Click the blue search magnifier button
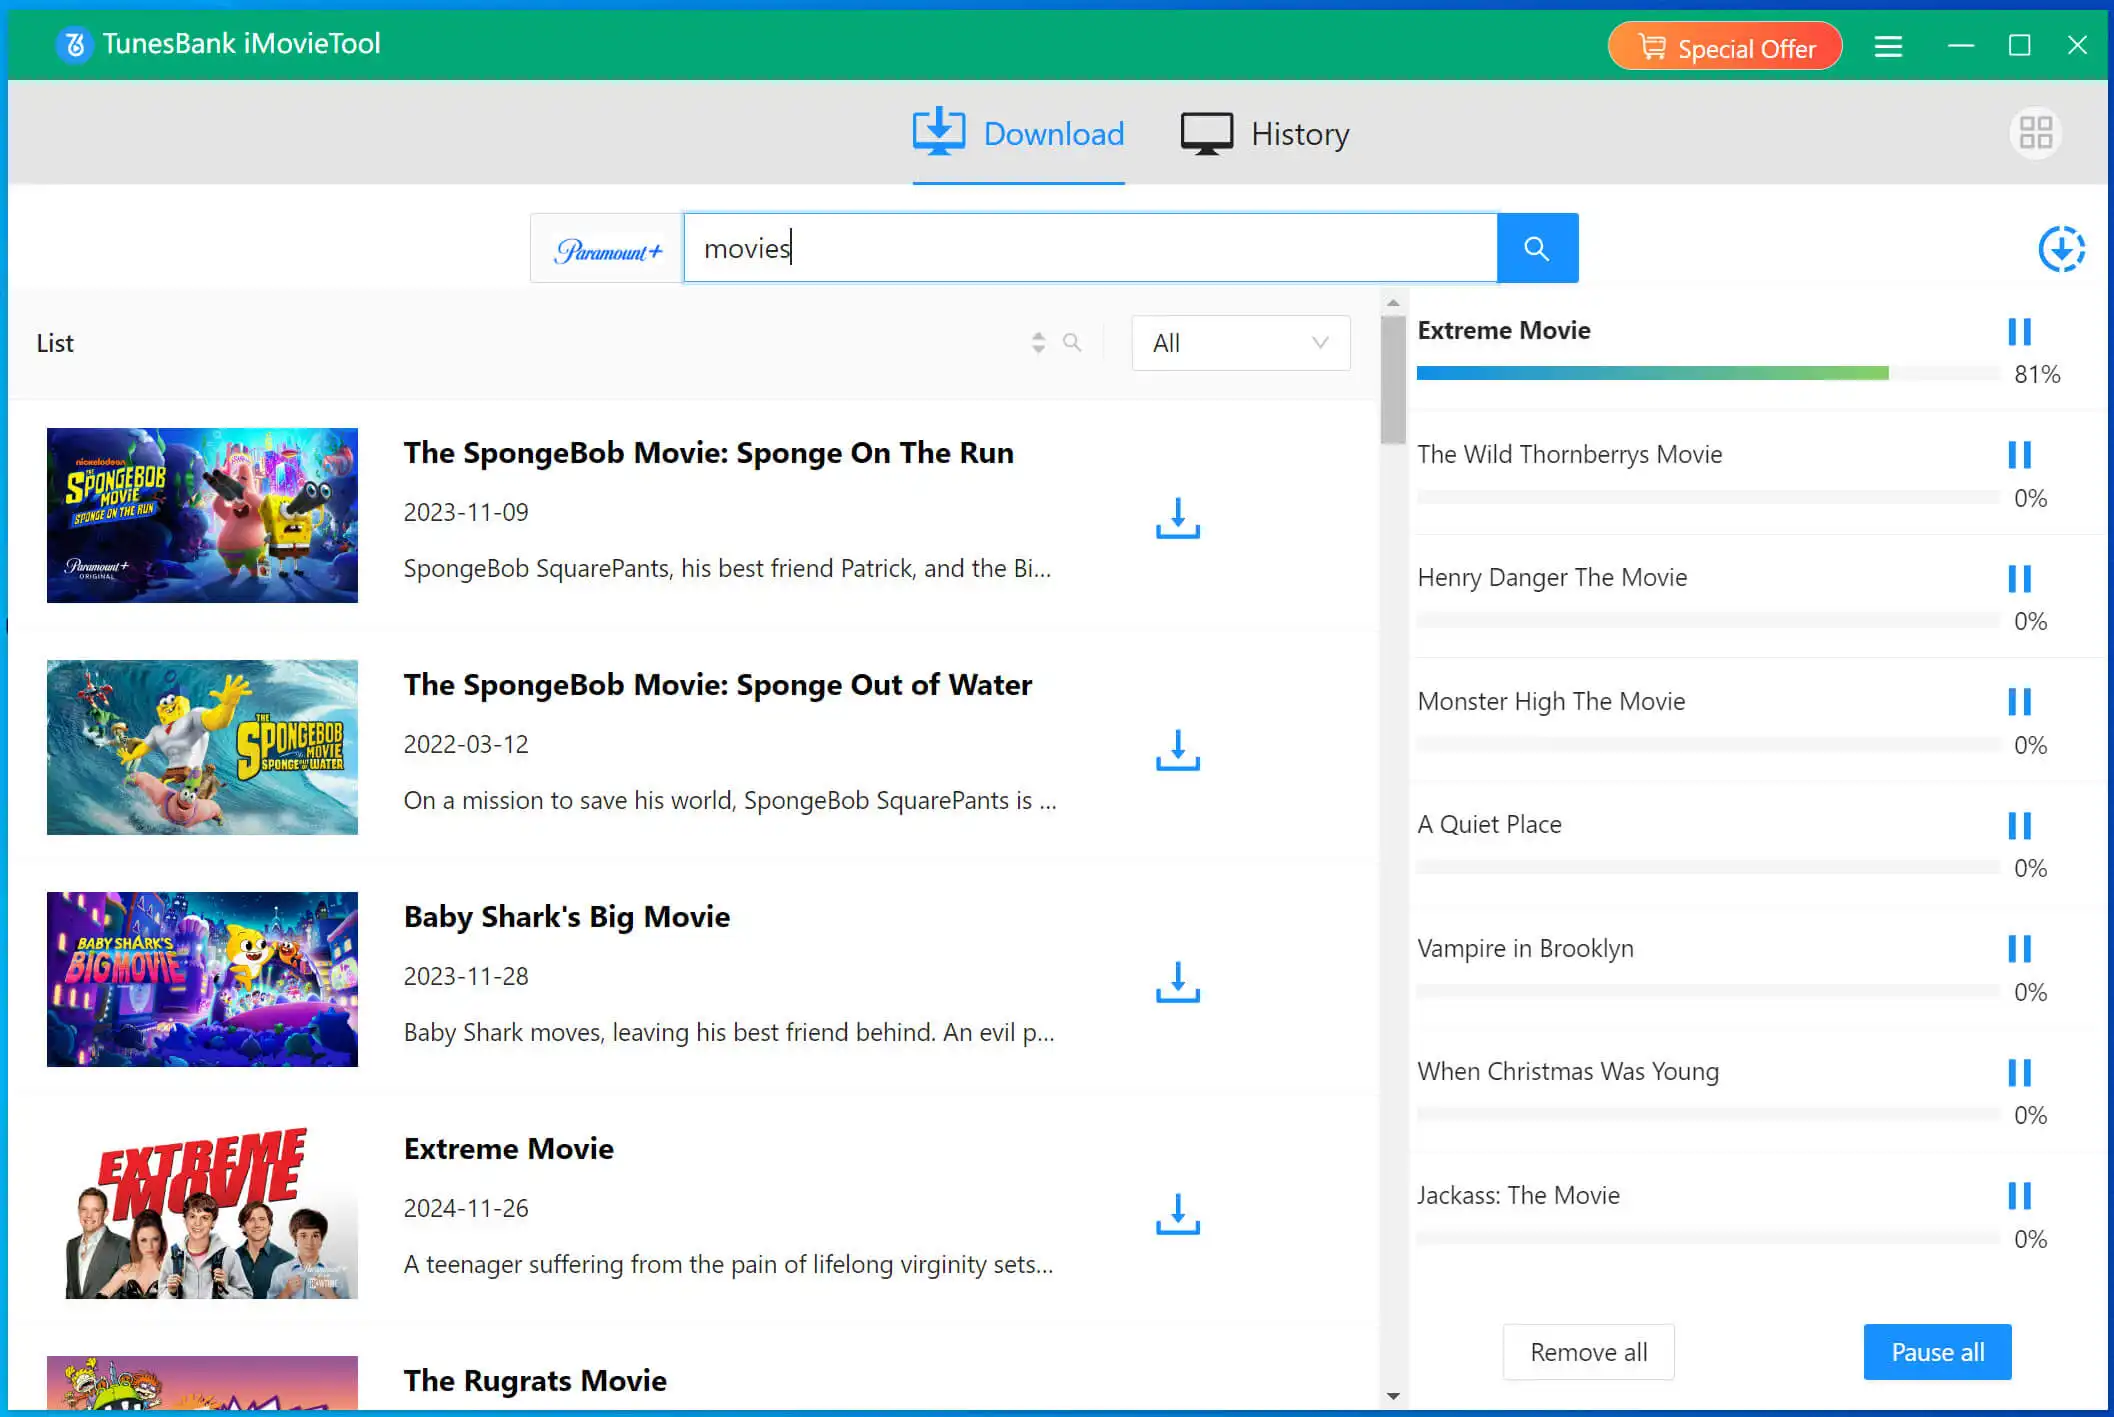The height and width of the screenshot is (1417, 2114). (1537, 248)
